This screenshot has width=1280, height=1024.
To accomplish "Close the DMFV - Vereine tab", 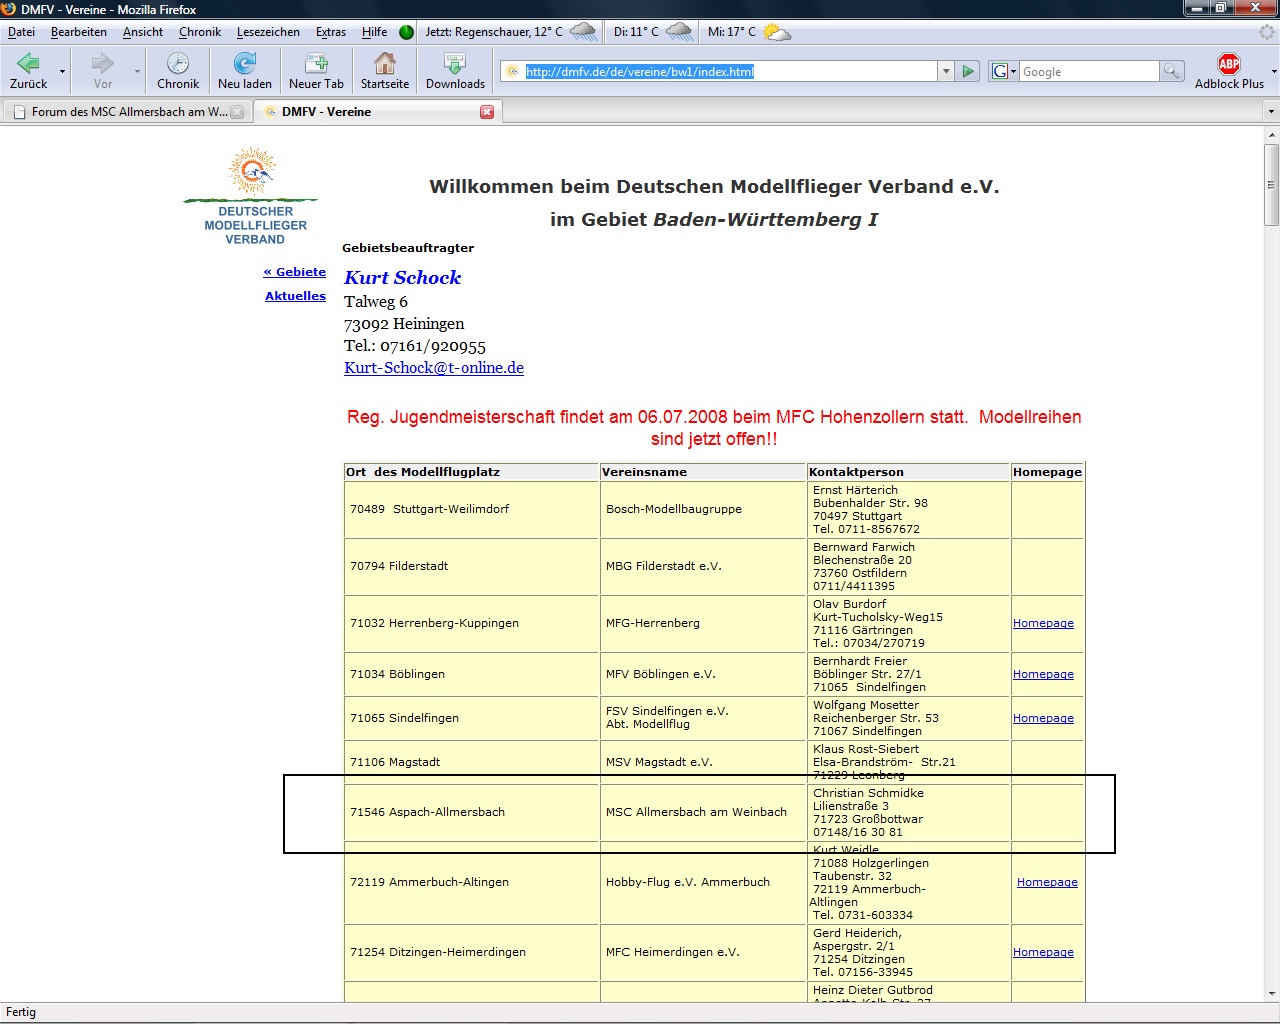I will [x=487, y=112].
